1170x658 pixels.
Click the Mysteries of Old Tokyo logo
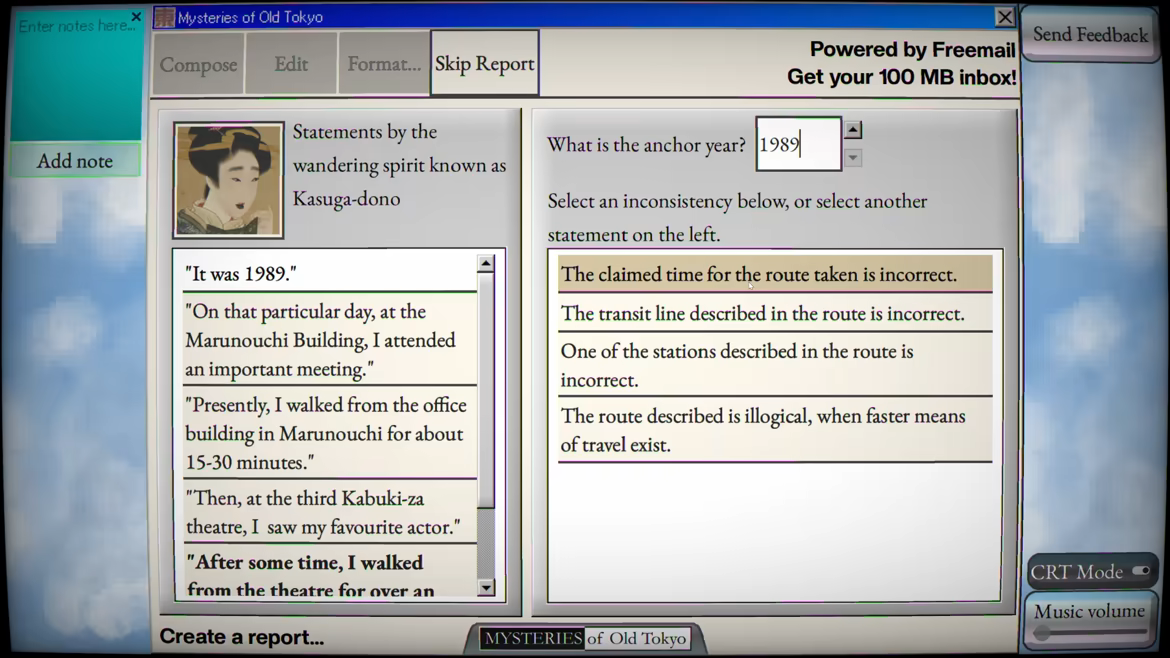(x=584, y=638)
